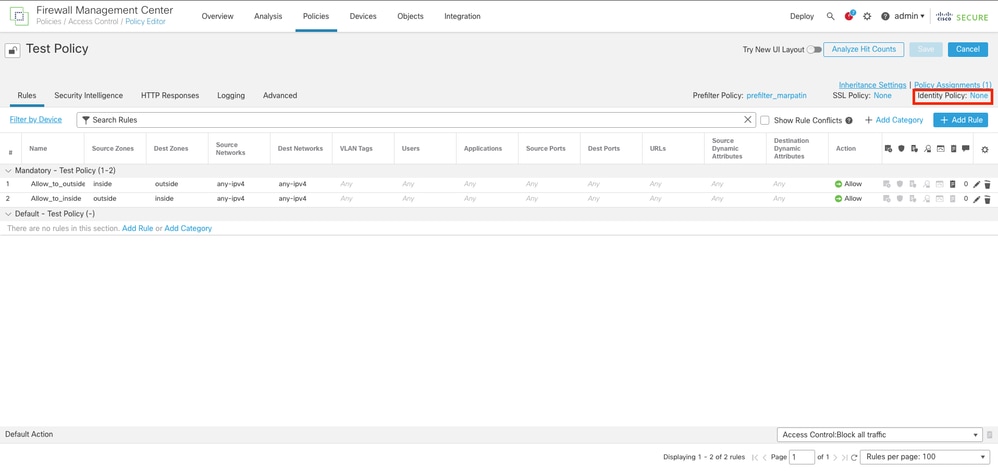Click into the Search Rules field
998x476 pixels.
click(x=416, y=120)
